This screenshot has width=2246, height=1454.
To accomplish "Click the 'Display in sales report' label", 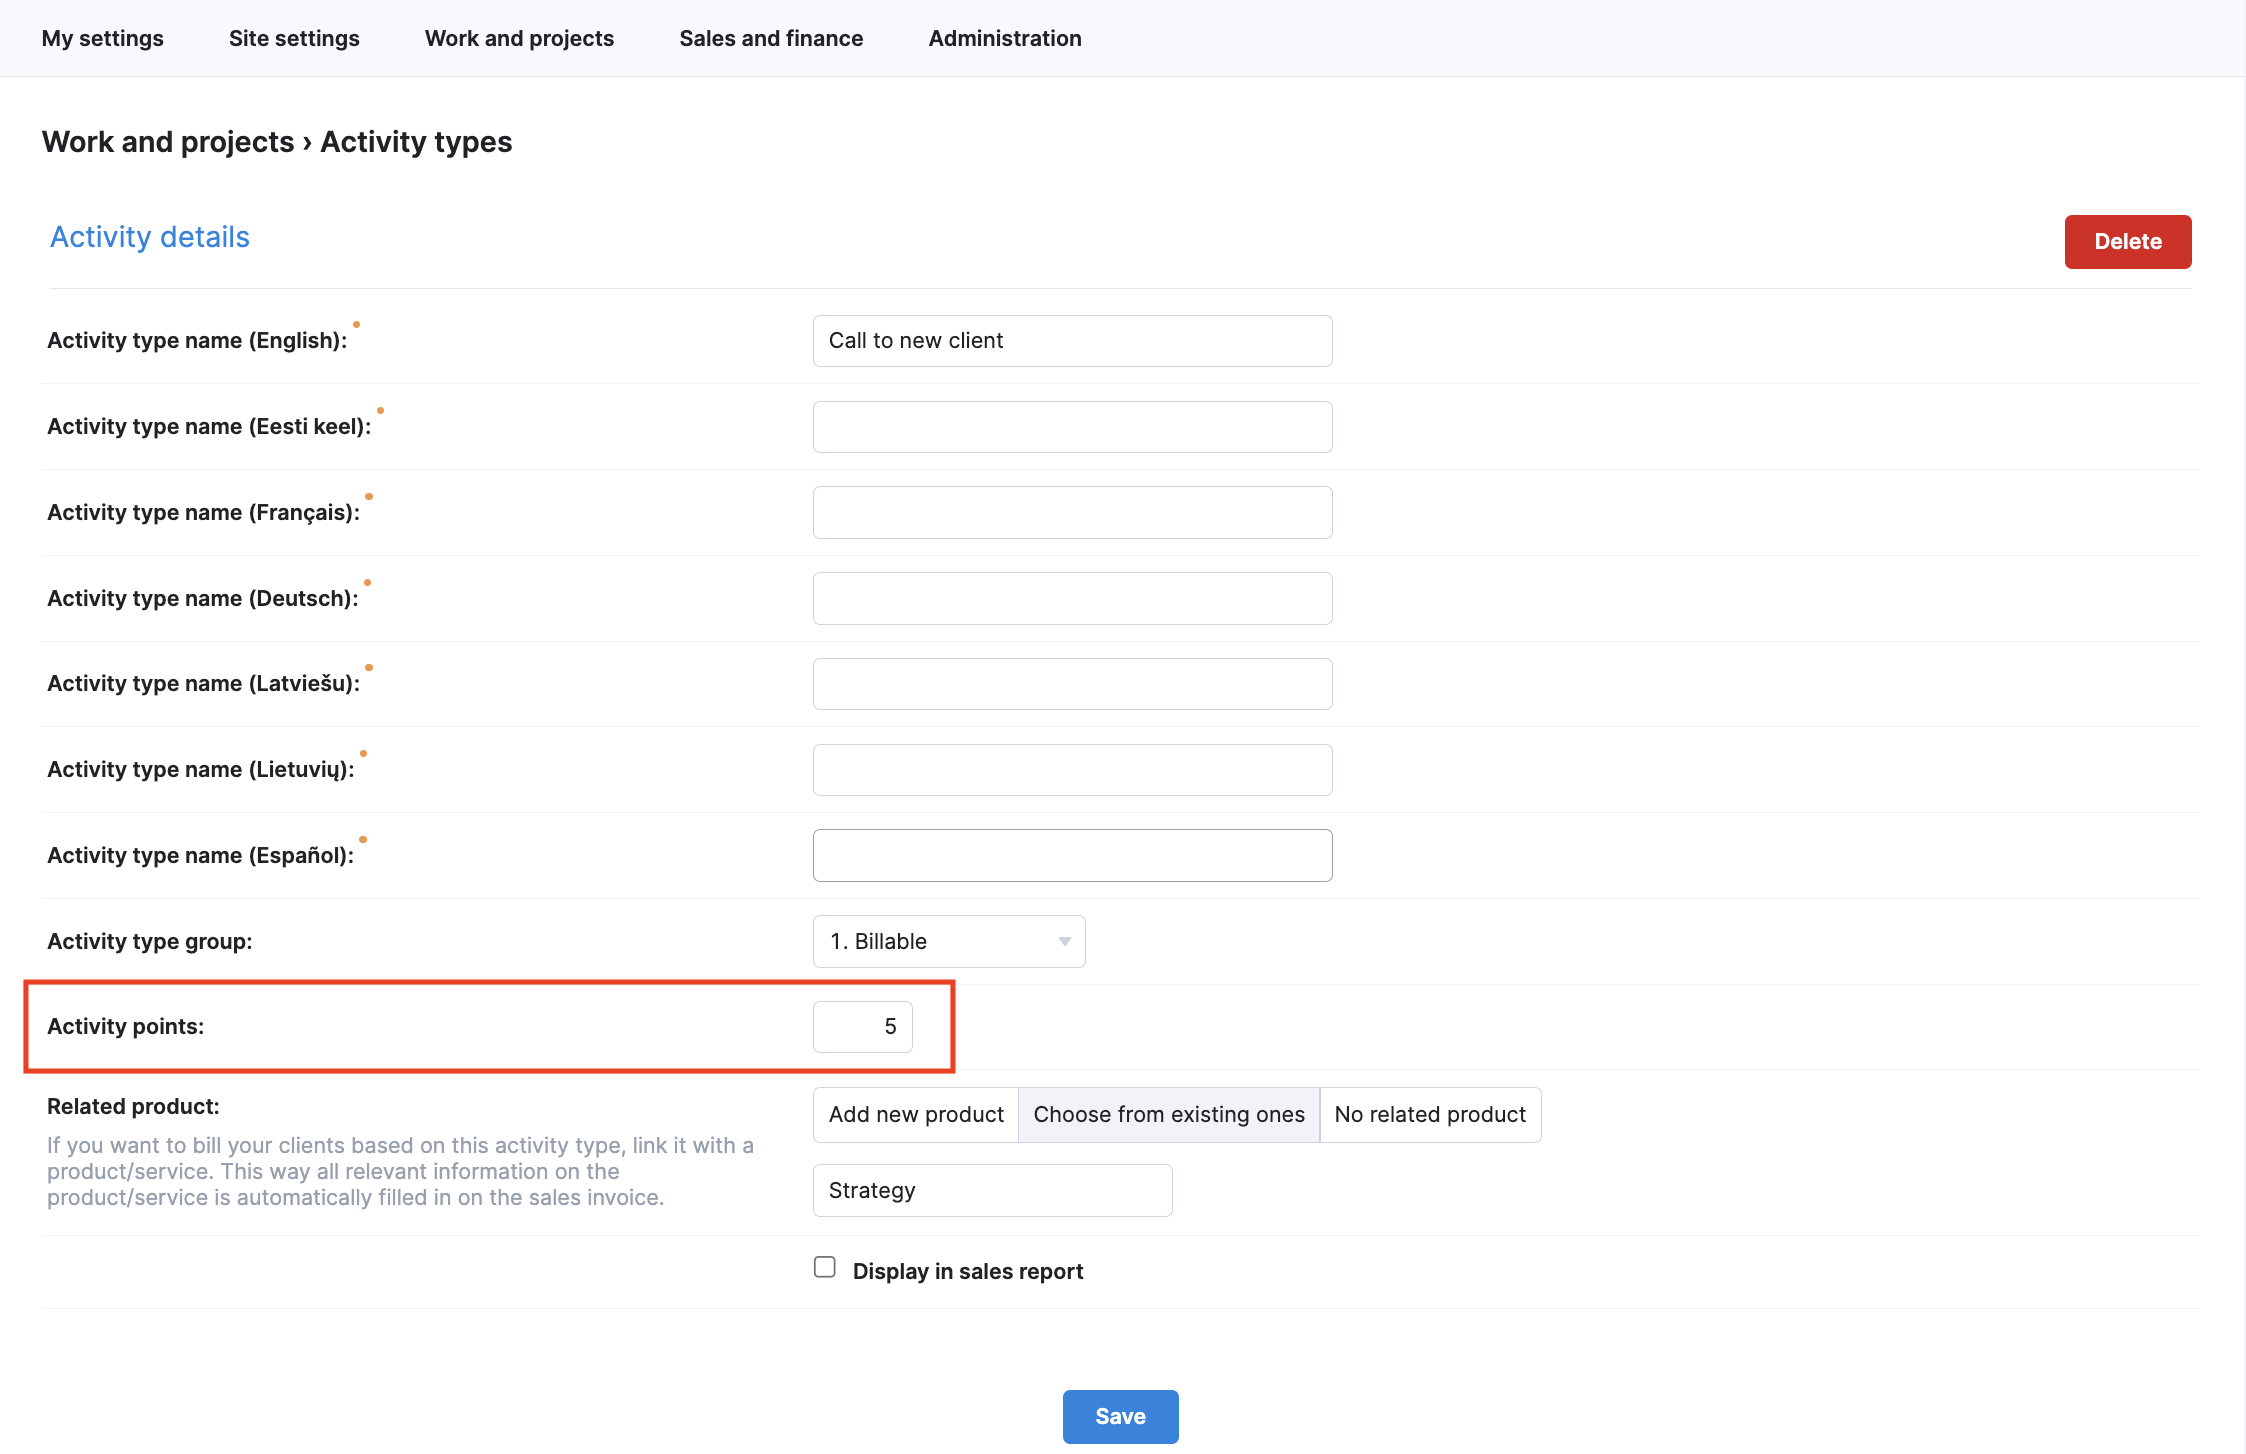I will tap(968, 1271).
